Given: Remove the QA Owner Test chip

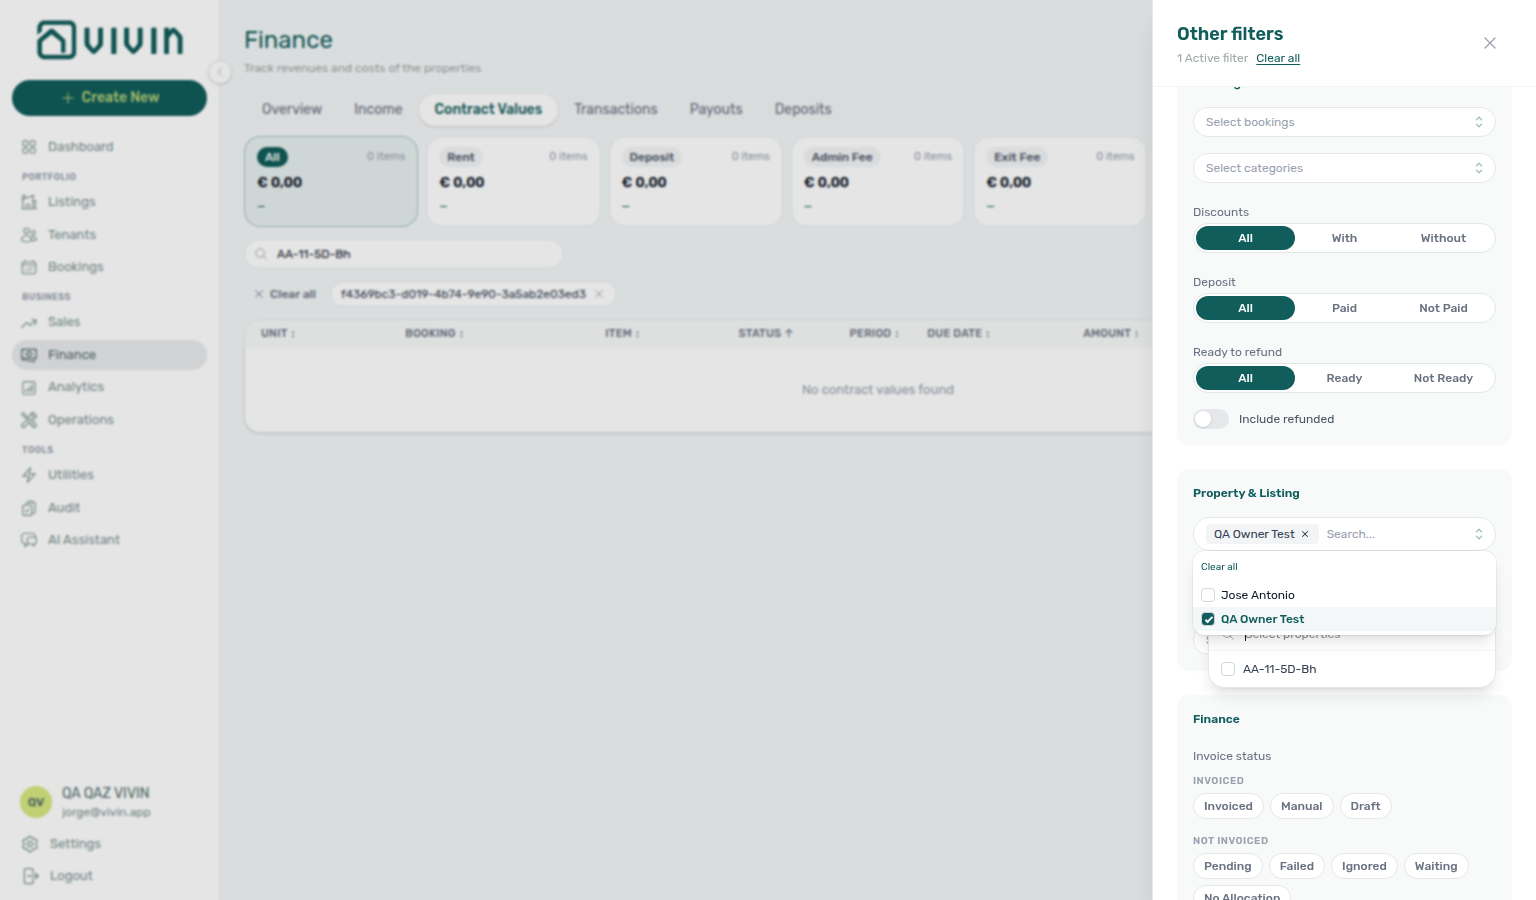Looking at the screenshot, I should pos(1305,534).
